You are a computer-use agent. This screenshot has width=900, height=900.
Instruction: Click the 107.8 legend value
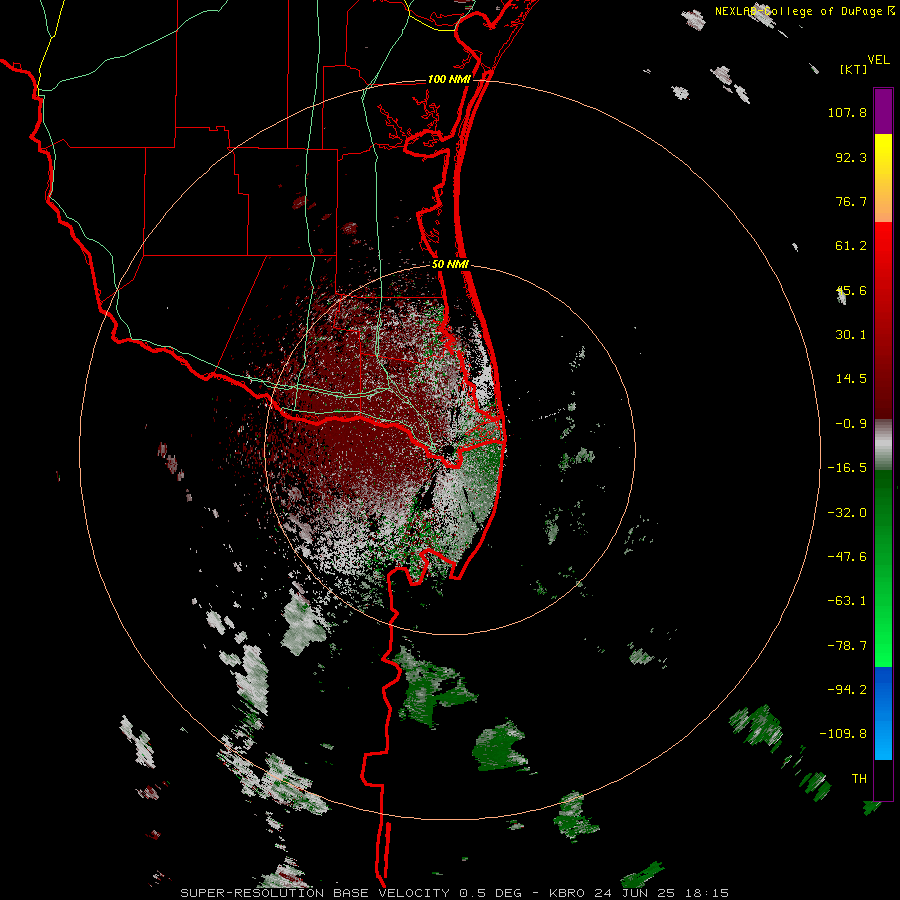847,112
